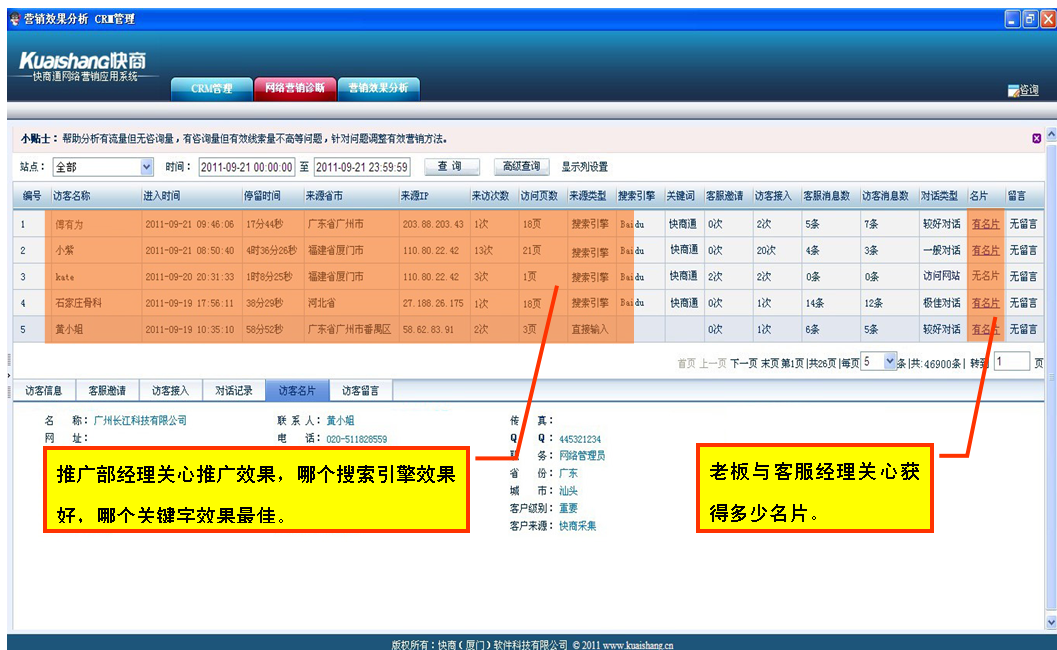
Task: Click the 咨询 icon at top right
Action: pos(1024,91)
